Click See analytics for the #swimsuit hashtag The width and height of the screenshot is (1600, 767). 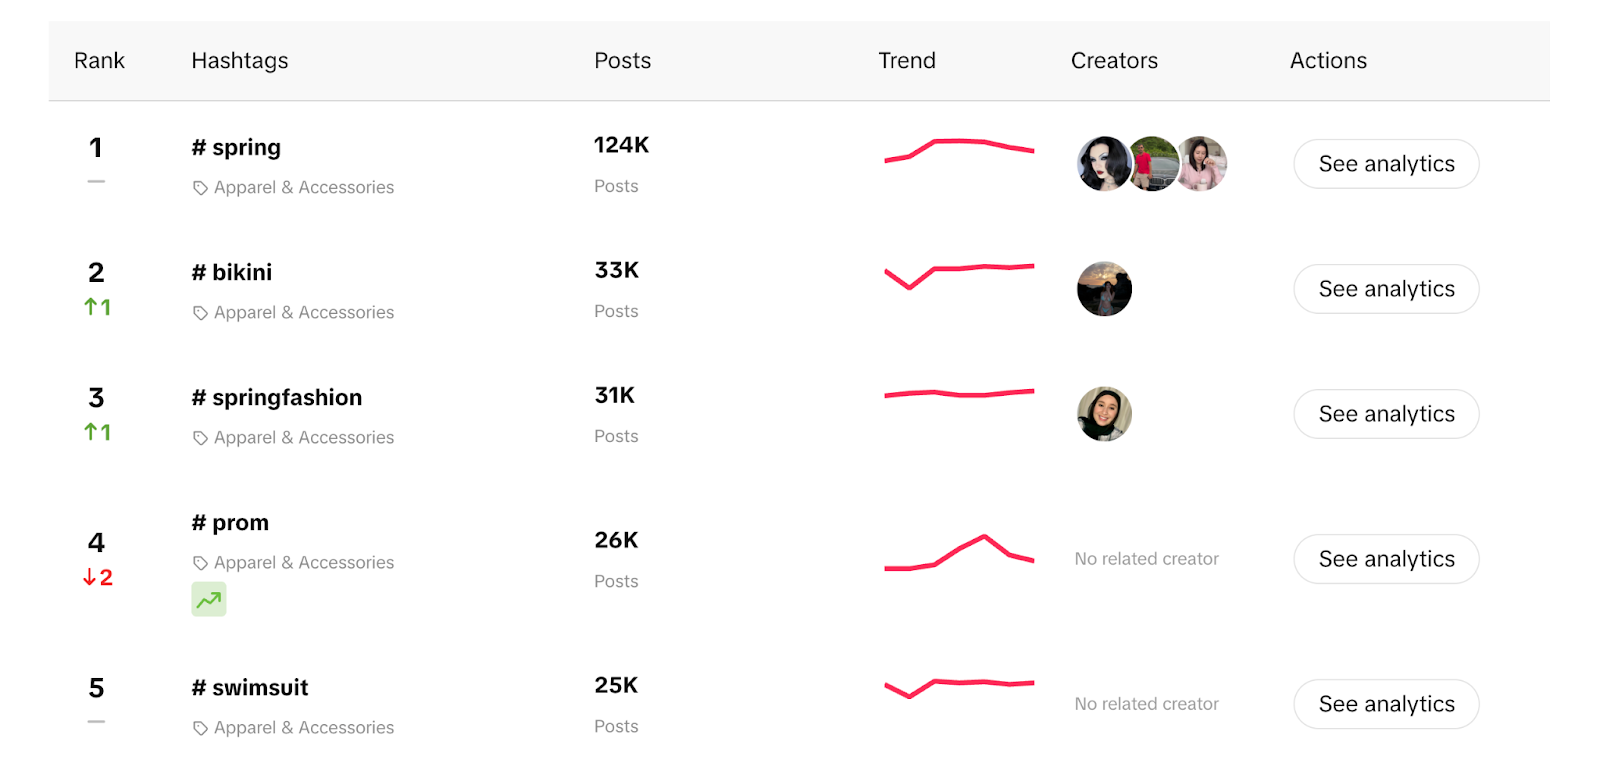(x=1385, y=704)
